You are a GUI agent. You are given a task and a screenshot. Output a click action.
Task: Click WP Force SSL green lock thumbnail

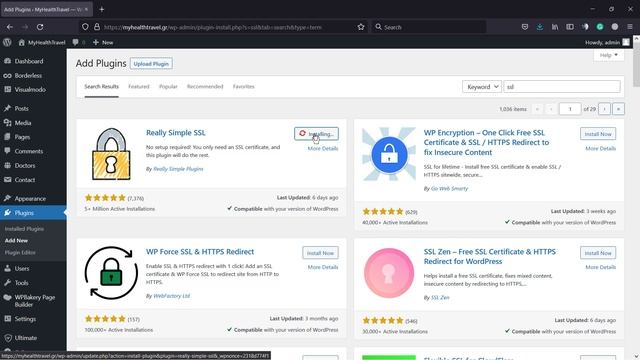coord(111,273)
